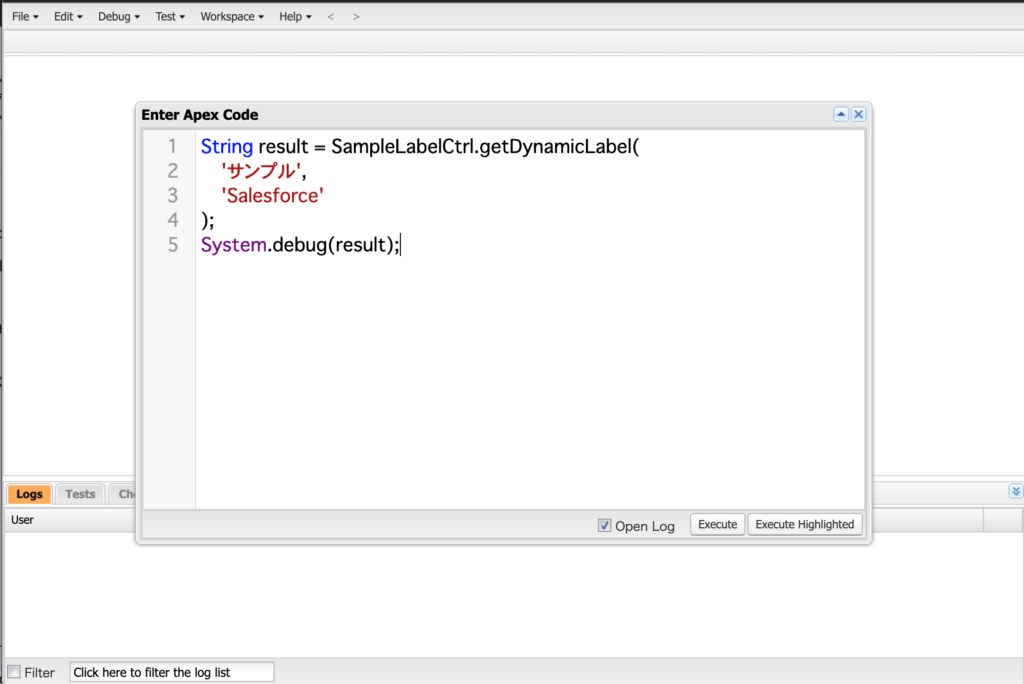This screenshot has height=684, width=1024.
Task: Click the Execute Highlighted button
Action: point(804,525)
